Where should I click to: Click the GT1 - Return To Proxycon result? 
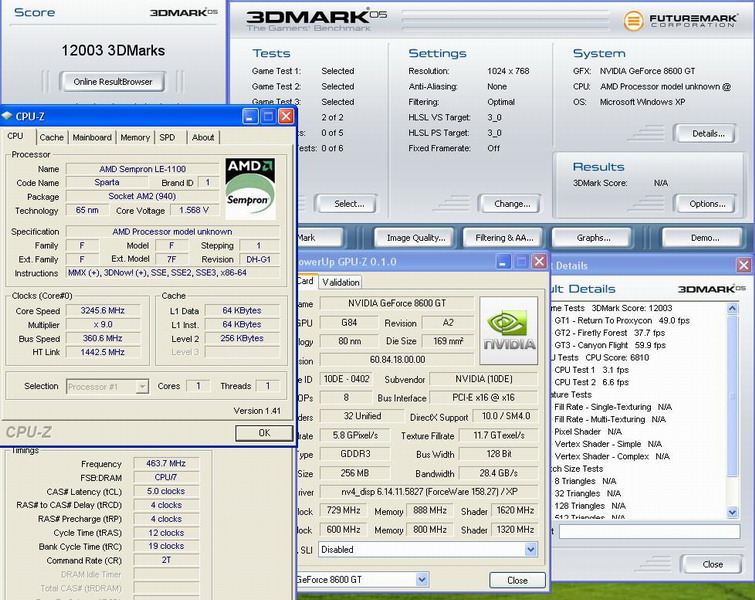point(622,321)
